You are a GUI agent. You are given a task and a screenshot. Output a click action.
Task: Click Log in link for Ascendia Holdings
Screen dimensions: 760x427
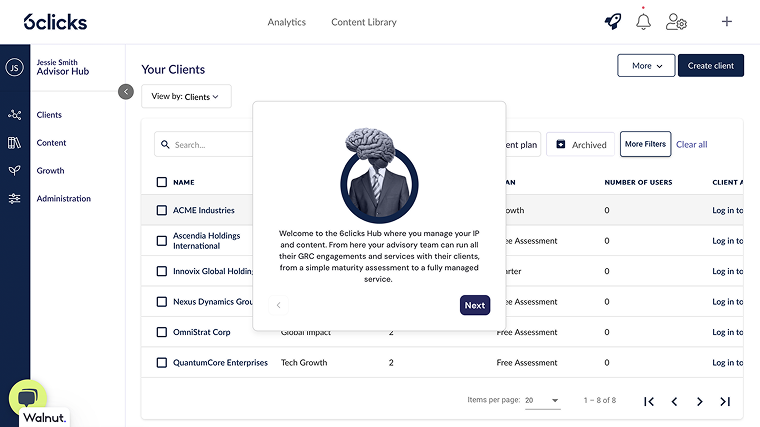pos(728,241)
